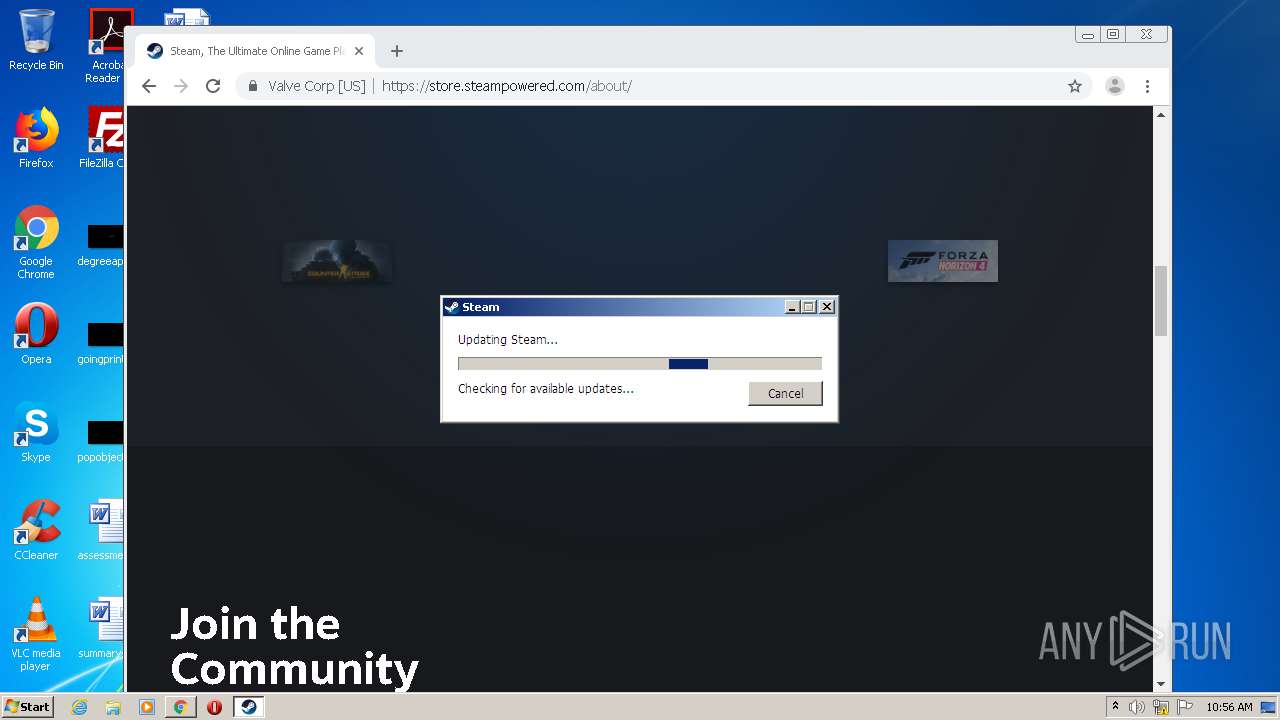This screenshot has width=1280, height=720.
Task: Reload the Steam about page
Action: [213, 86]
